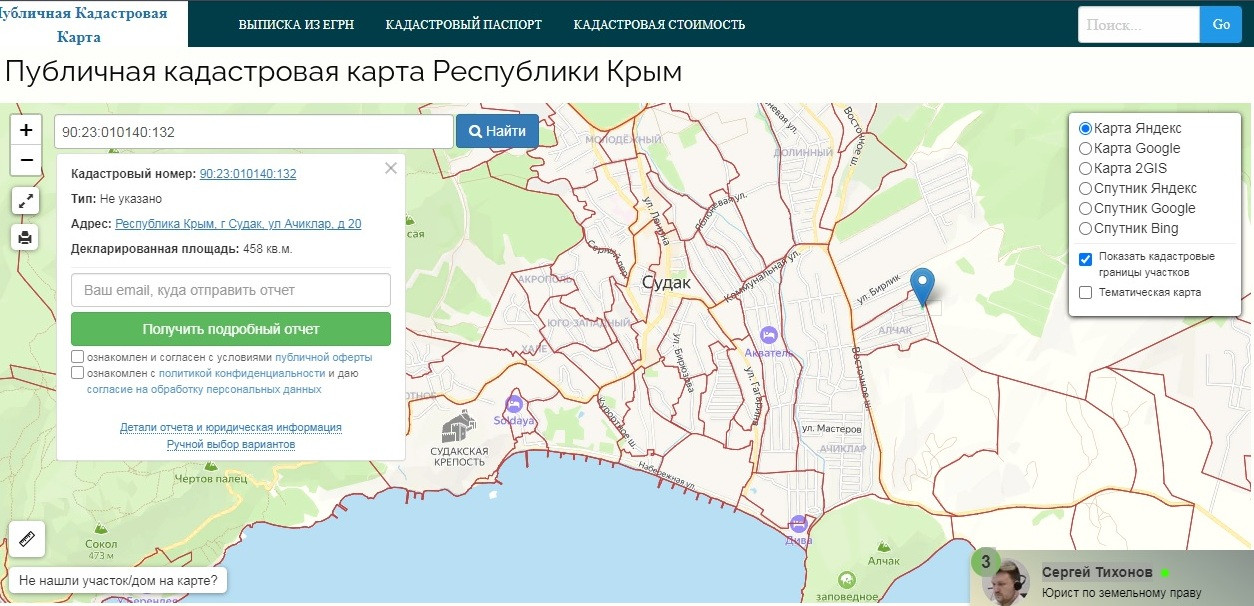Open the ruler measurement tool
1254x606 pixels.
pos(26,539)
